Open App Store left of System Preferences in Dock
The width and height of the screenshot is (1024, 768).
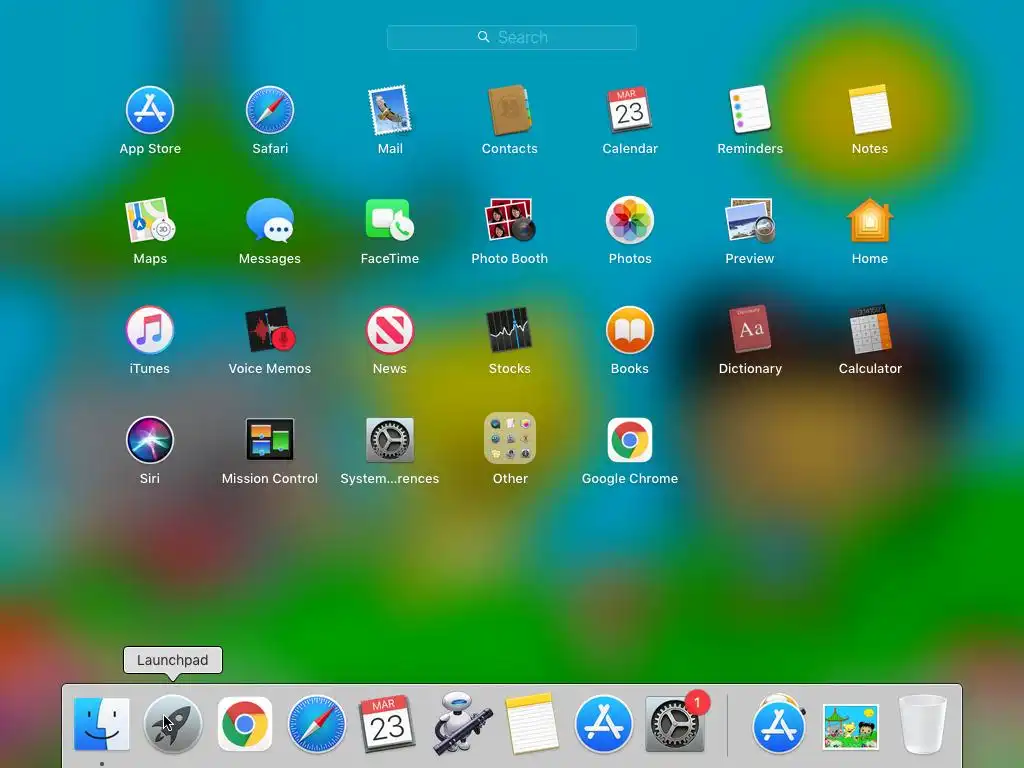click(603, 724)
